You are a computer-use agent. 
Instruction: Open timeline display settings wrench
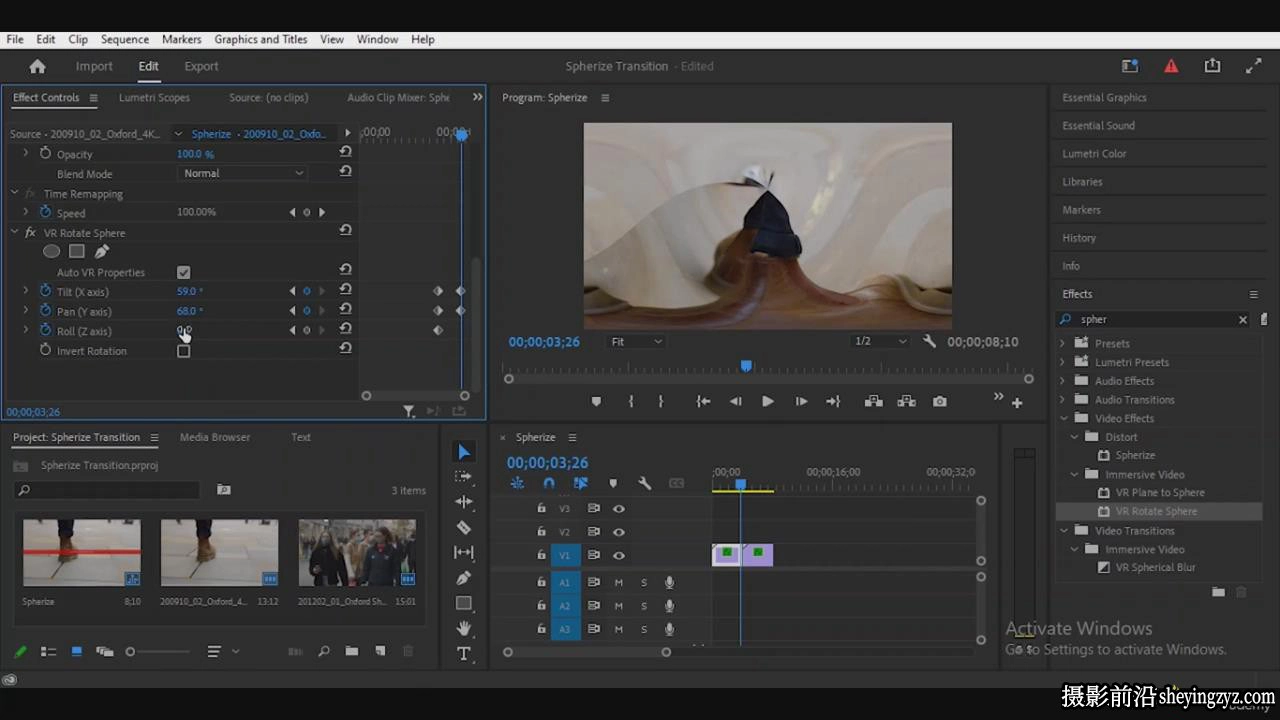click(x=644, y=483)
